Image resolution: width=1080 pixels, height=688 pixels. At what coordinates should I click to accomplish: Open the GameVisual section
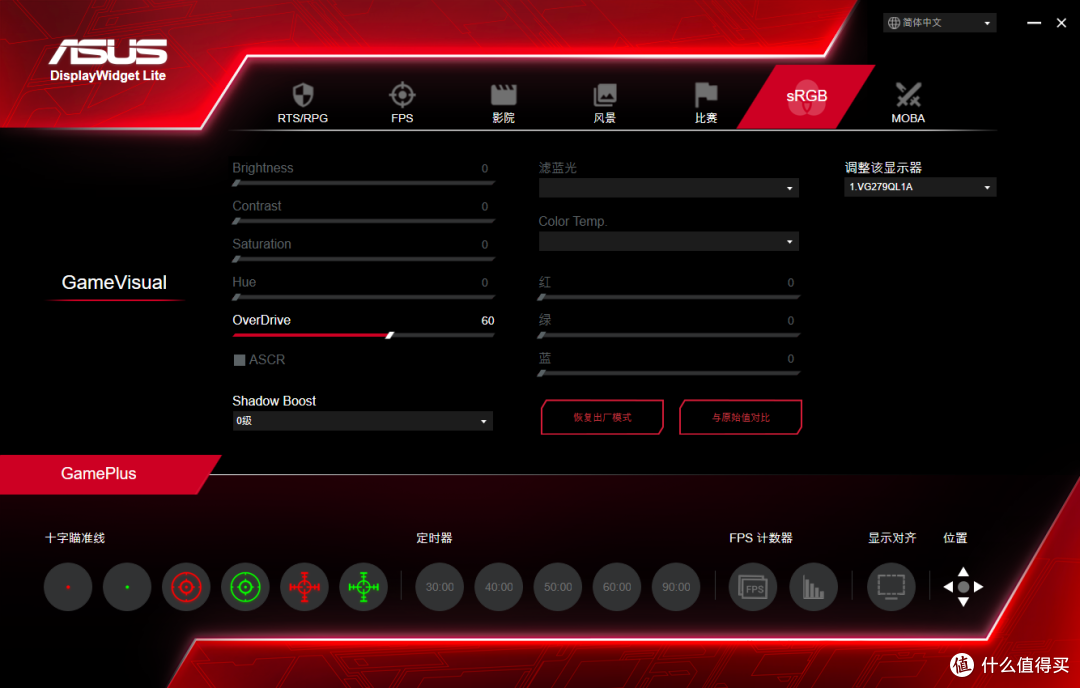114,282
